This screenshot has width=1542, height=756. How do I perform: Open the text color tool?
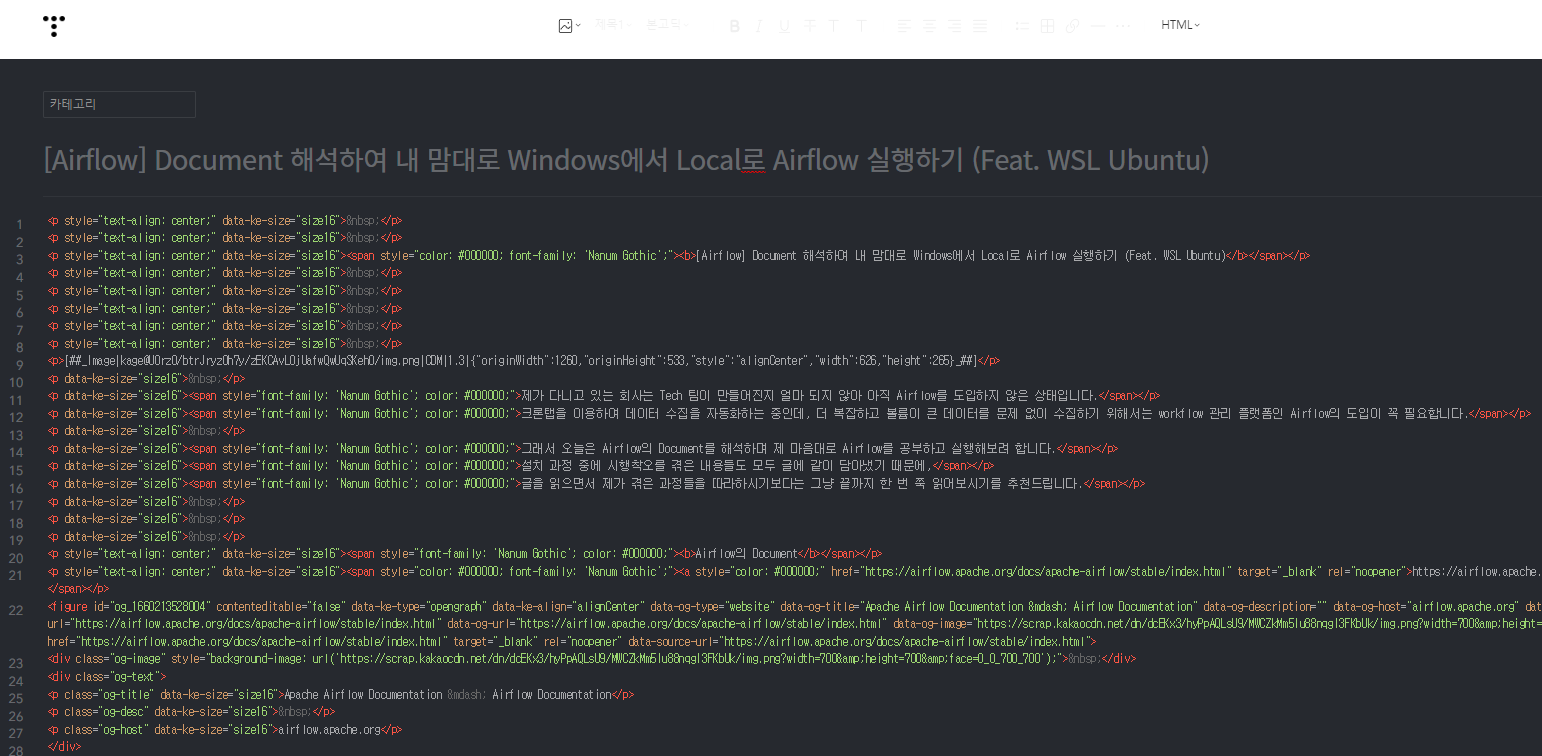click(x=834, y=26)
